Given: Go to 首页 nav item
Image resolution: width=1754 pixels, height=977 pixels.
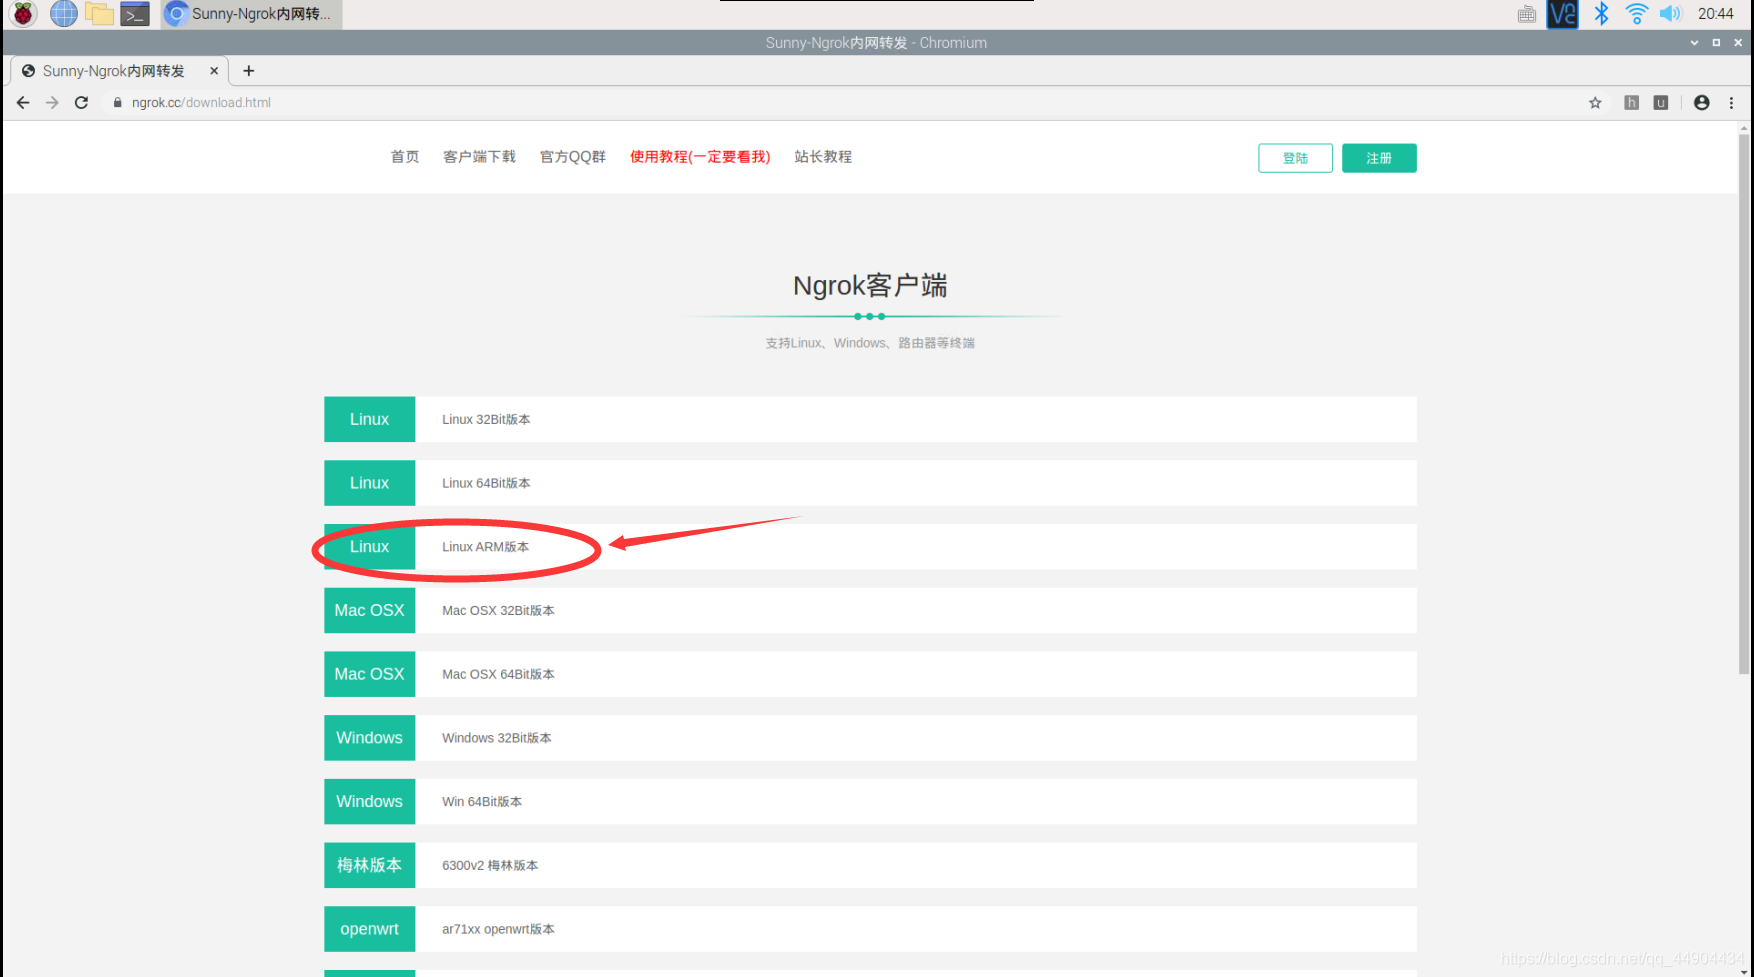Looking at the screenshot, I should coord(405,157).
